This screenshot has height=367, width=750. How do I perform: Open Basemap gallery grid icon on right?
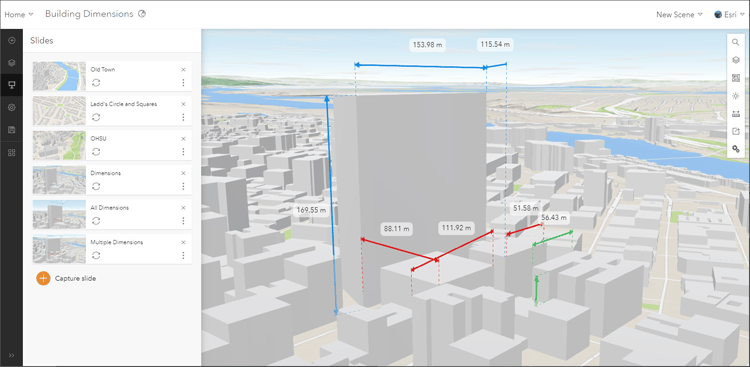point(736,78)
